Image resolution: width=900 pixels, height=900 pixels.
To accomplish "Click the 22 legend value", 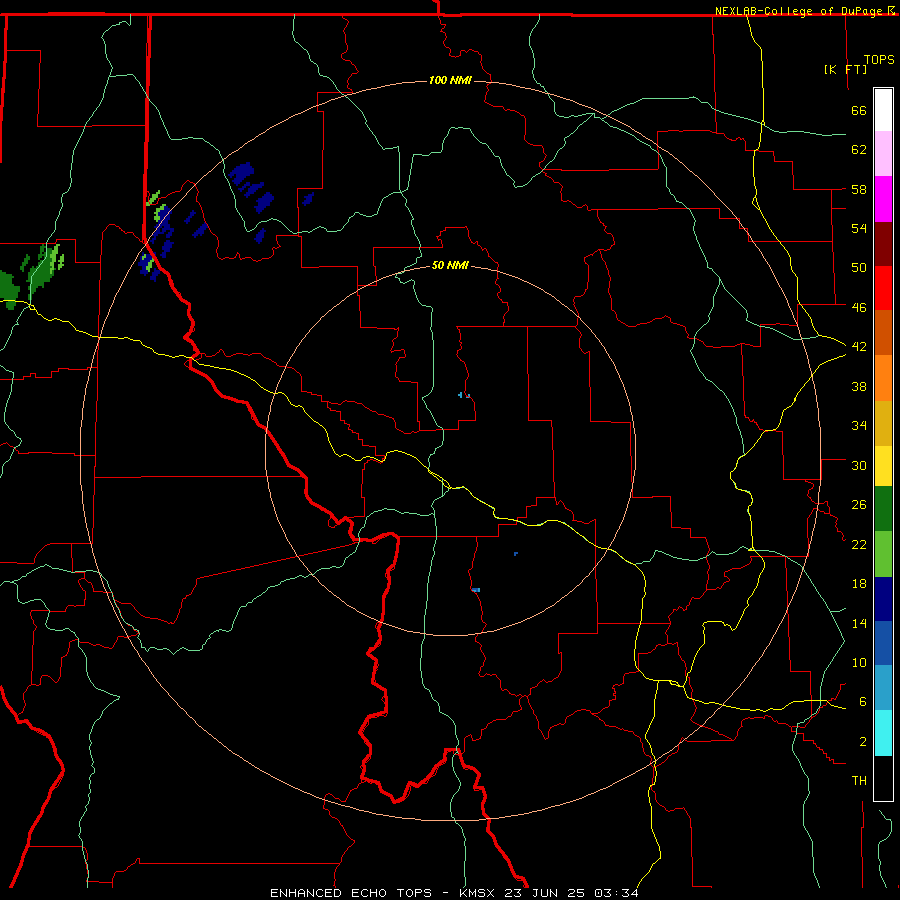I will tap(859, 544).
